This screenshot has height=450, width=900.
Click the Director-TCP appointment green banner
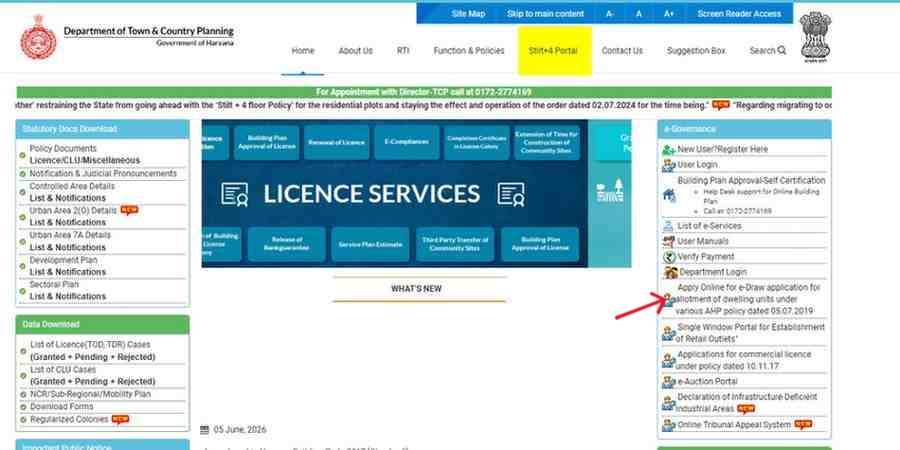pos(424,92)
